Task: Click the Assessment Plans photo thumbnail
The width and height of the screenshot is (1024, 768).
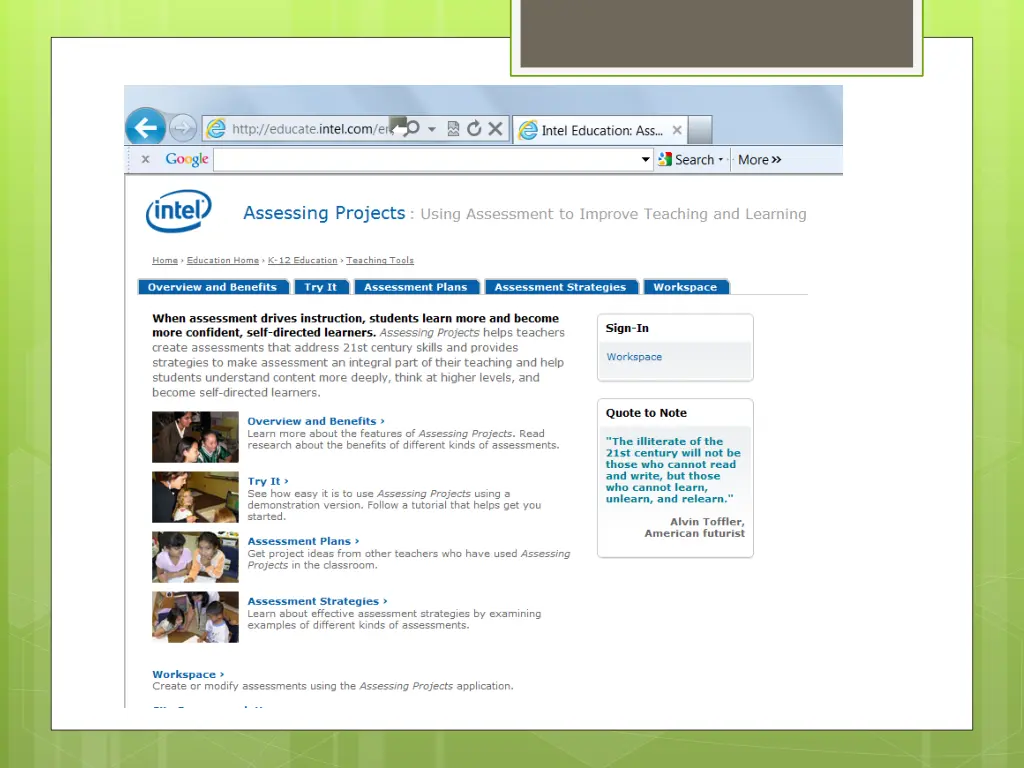Action: (x=195, y=557)
